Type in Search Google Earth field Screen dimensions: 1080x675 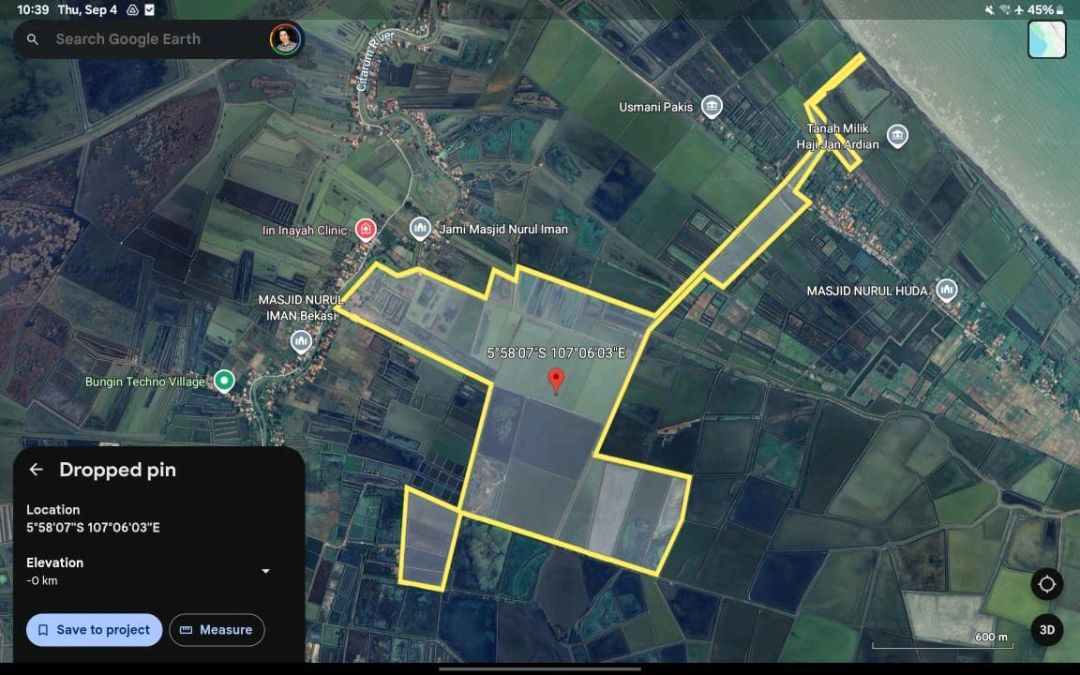150,39
